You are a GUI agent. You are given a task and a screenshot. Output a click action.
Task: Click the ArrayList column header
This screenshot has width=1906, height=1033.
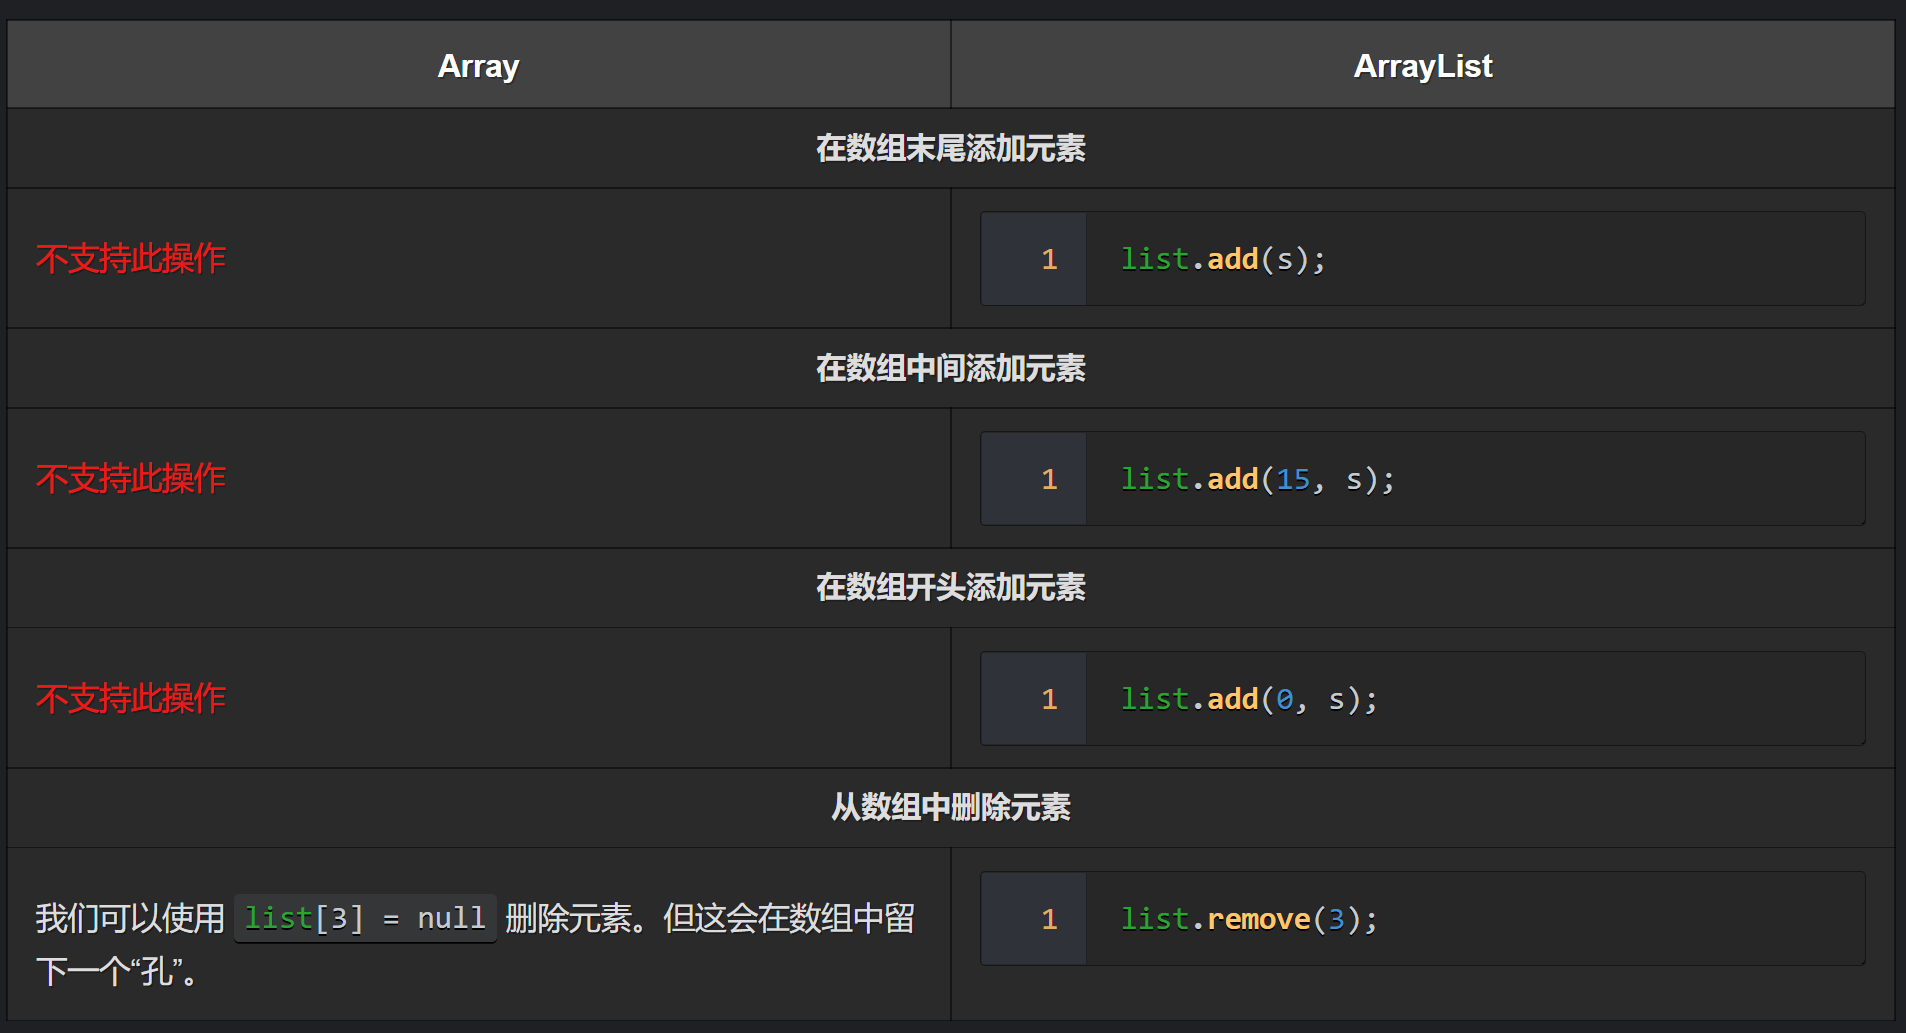pyautogui.click(x=1423, y=64)
